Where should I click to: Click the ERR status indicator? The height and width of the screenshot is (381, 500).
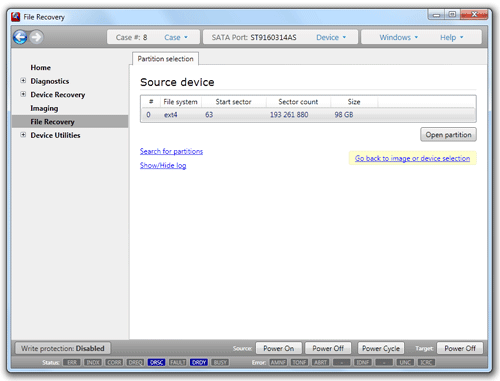(72, 362)
